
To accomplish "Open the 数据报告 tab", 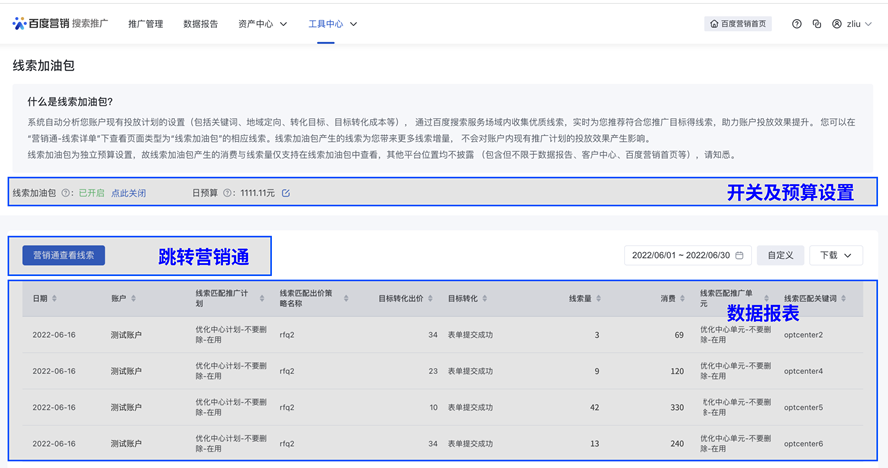I will (x=200, y=24).
